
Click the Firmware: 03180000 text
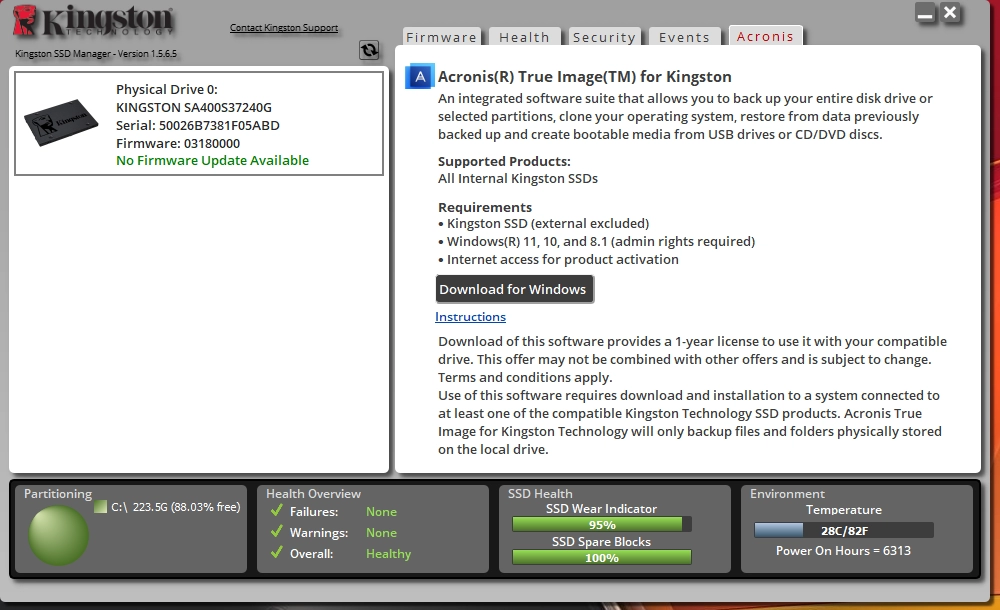[178, 144]
